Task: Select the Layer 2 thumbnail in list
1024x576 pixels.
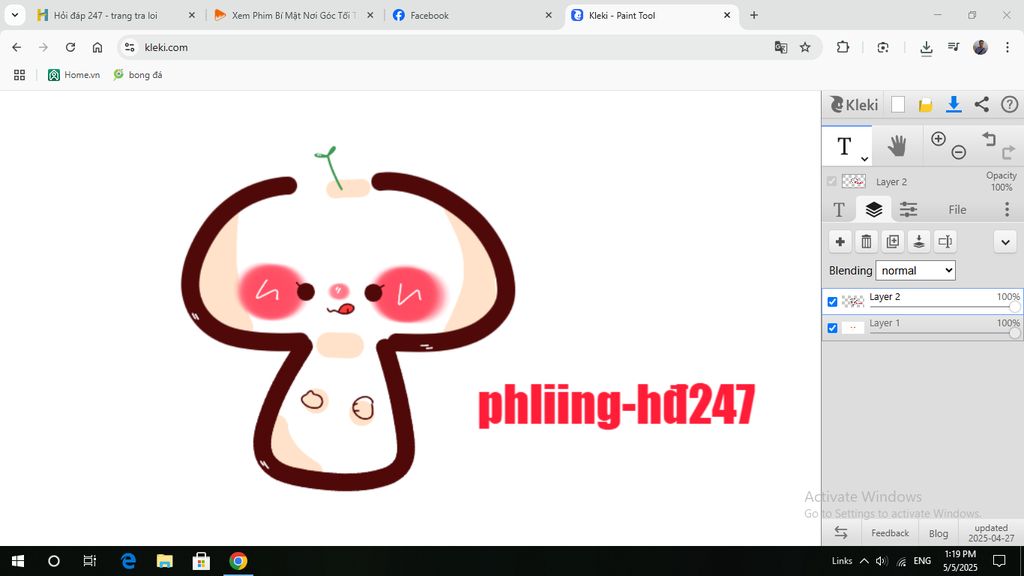Action: [853, 302]
